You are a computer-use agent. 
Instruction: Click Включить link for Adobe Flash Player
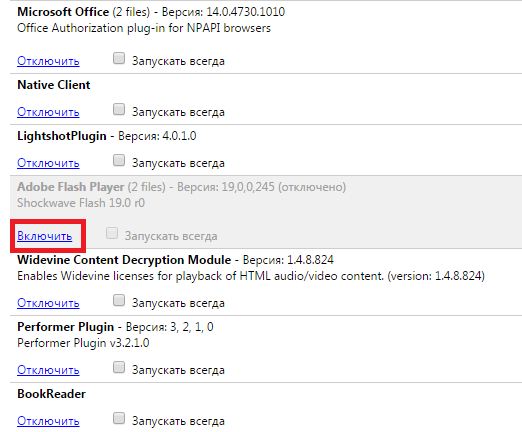point(45,236)
